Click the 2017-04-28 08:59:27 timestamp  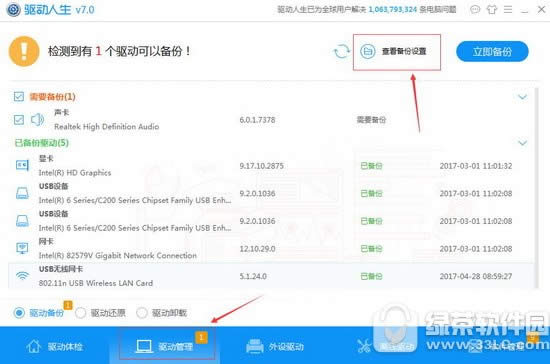coord(476,276)
